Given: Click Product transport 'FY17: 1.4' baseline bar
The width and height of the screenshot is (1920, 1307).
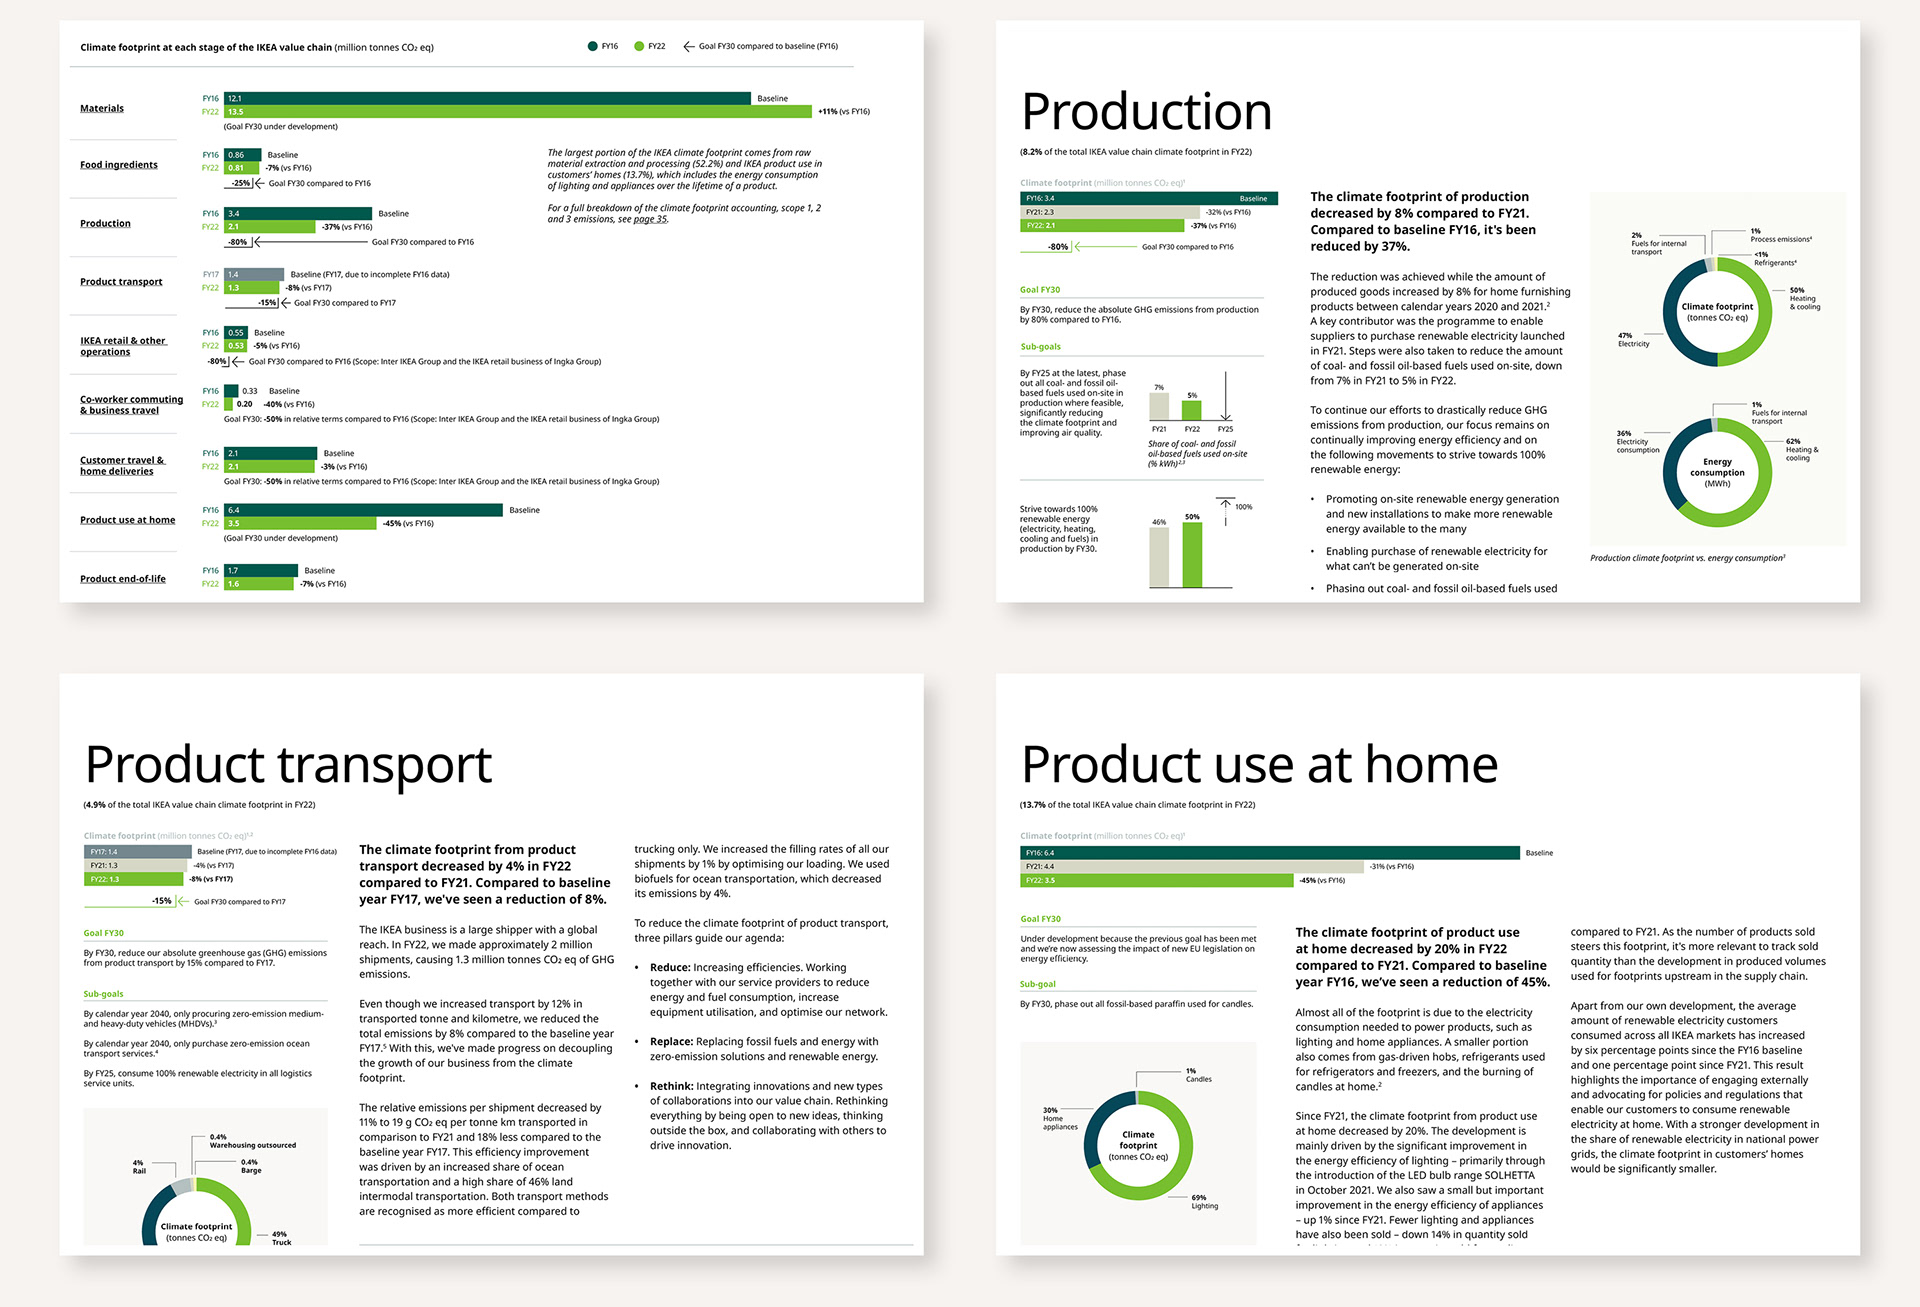Looking at the screenshot, I should (x=138, y=852).
